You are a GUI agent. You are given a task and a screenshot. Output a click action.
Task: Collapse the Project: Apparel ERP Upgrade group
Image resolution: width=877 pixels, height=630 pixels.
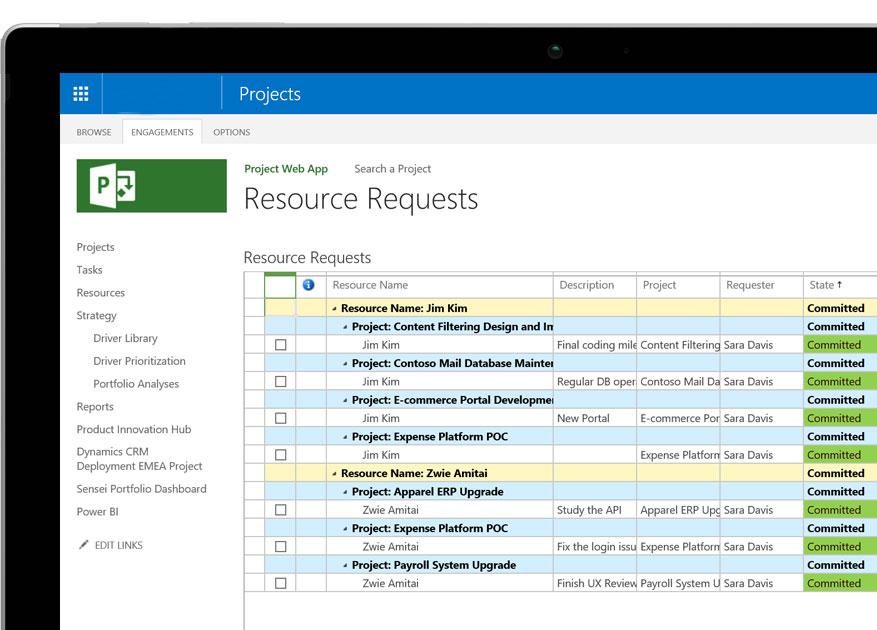[x=347, y=491]
